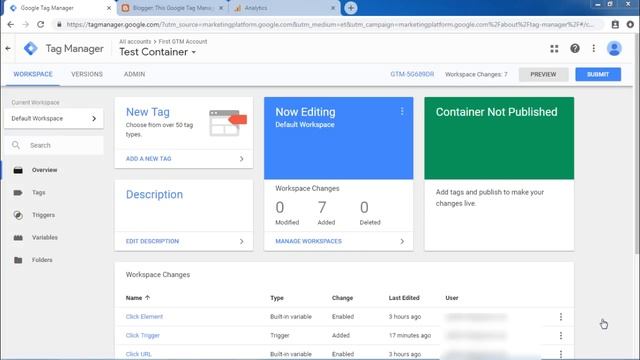The width and height of the screenshot is (640, 360).
Task: Open the Click Trigger link
Action: (x=142, y=336)
